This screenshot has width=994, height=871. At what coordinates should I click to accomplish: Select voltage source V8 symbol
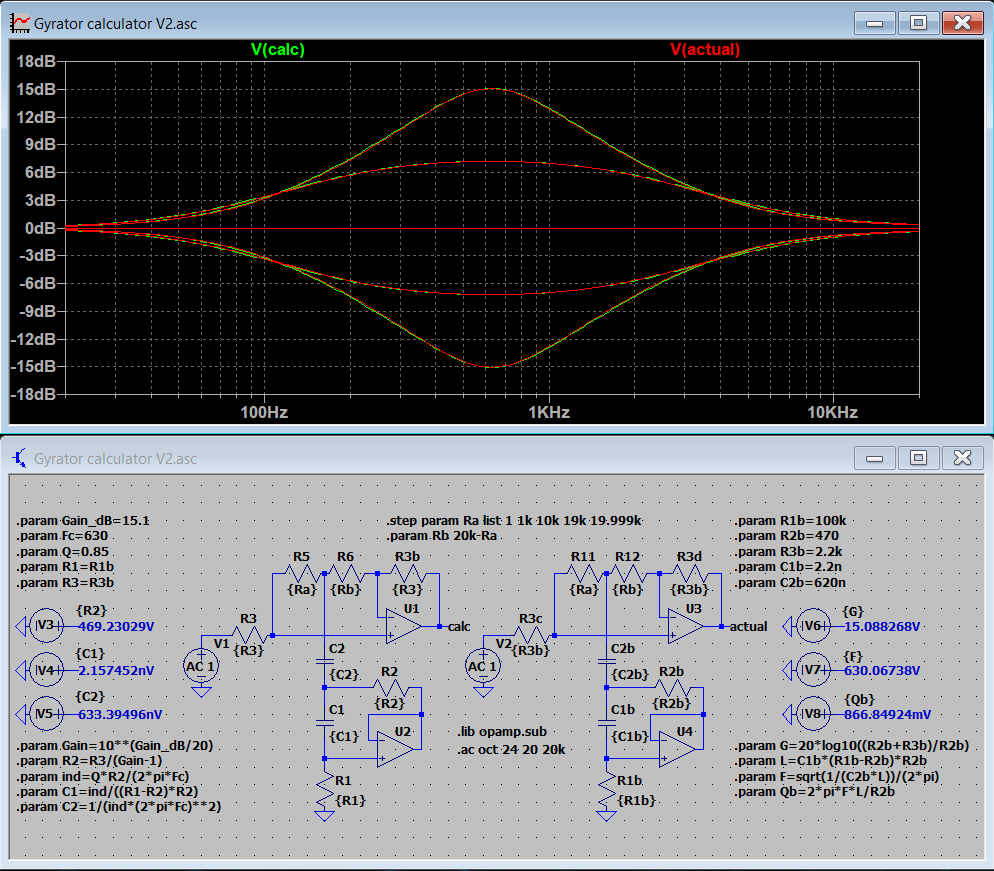pyautogui.click(x=813, y=714)
